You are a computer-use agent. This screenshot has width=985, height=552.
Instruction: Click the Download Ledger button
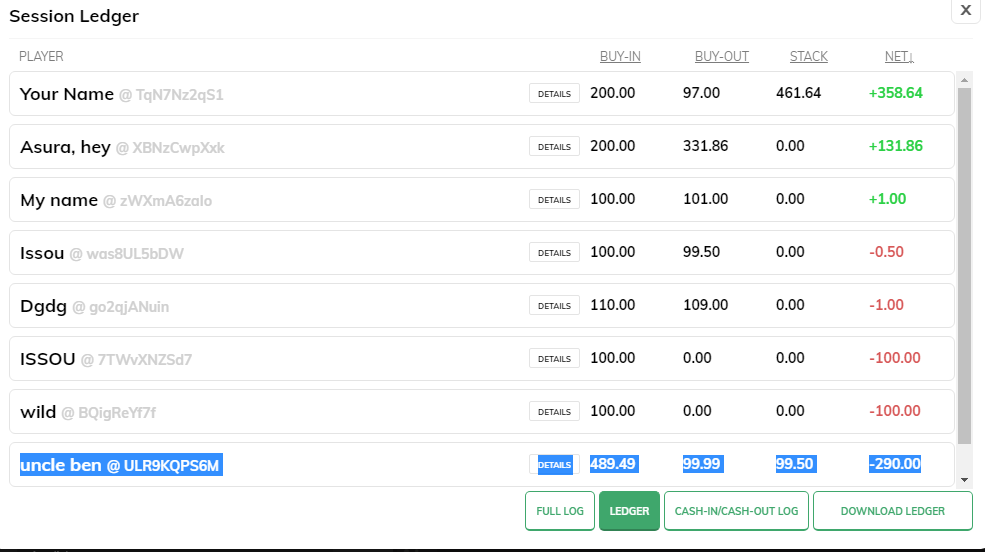click(892, 511)
